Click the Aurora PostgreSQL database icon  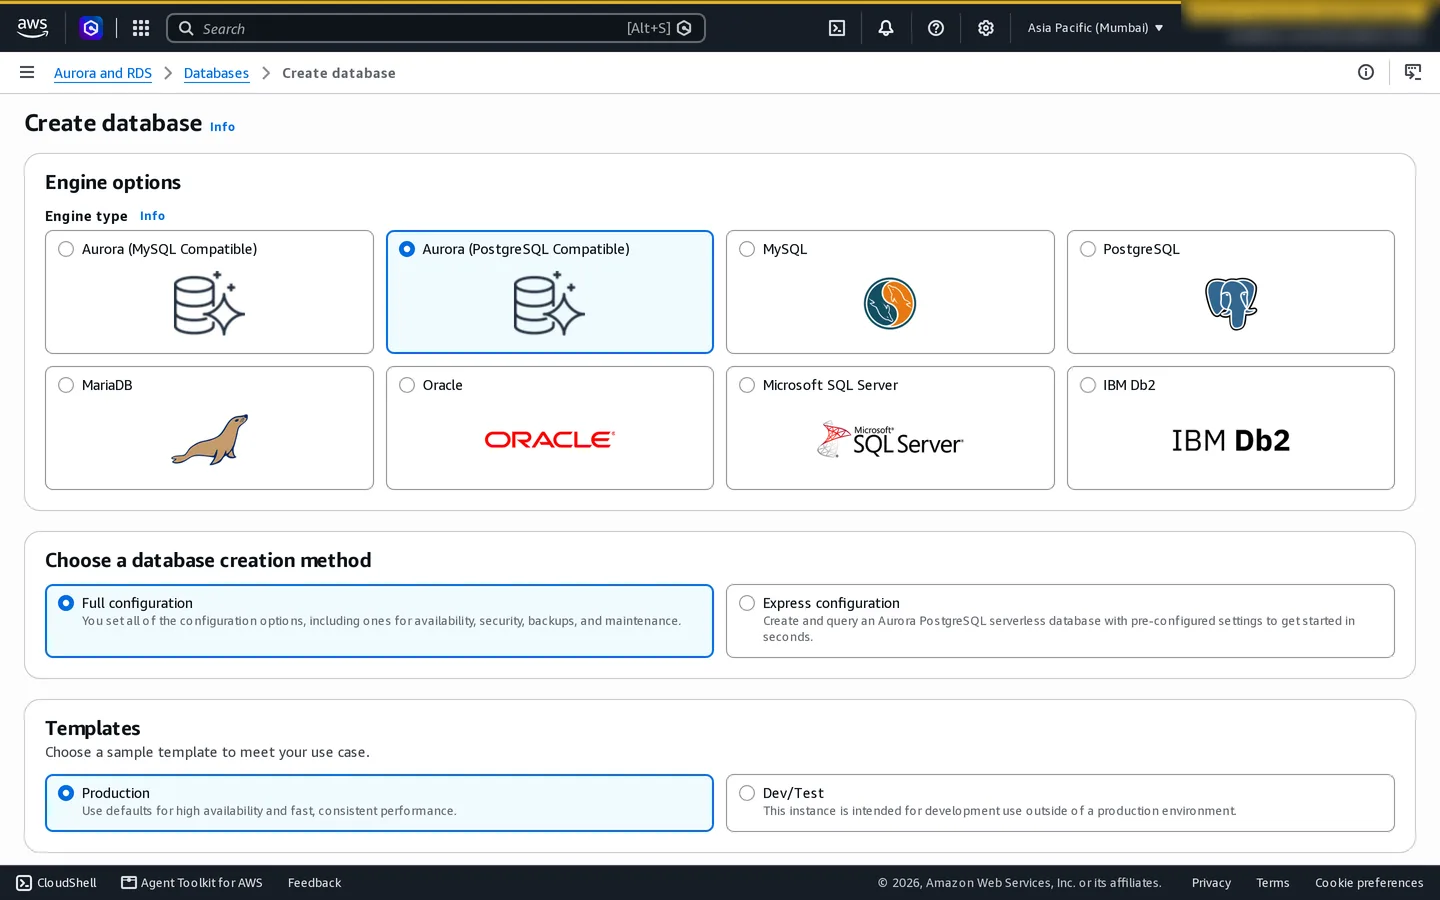pyautogui.click(x=549, y=304)
